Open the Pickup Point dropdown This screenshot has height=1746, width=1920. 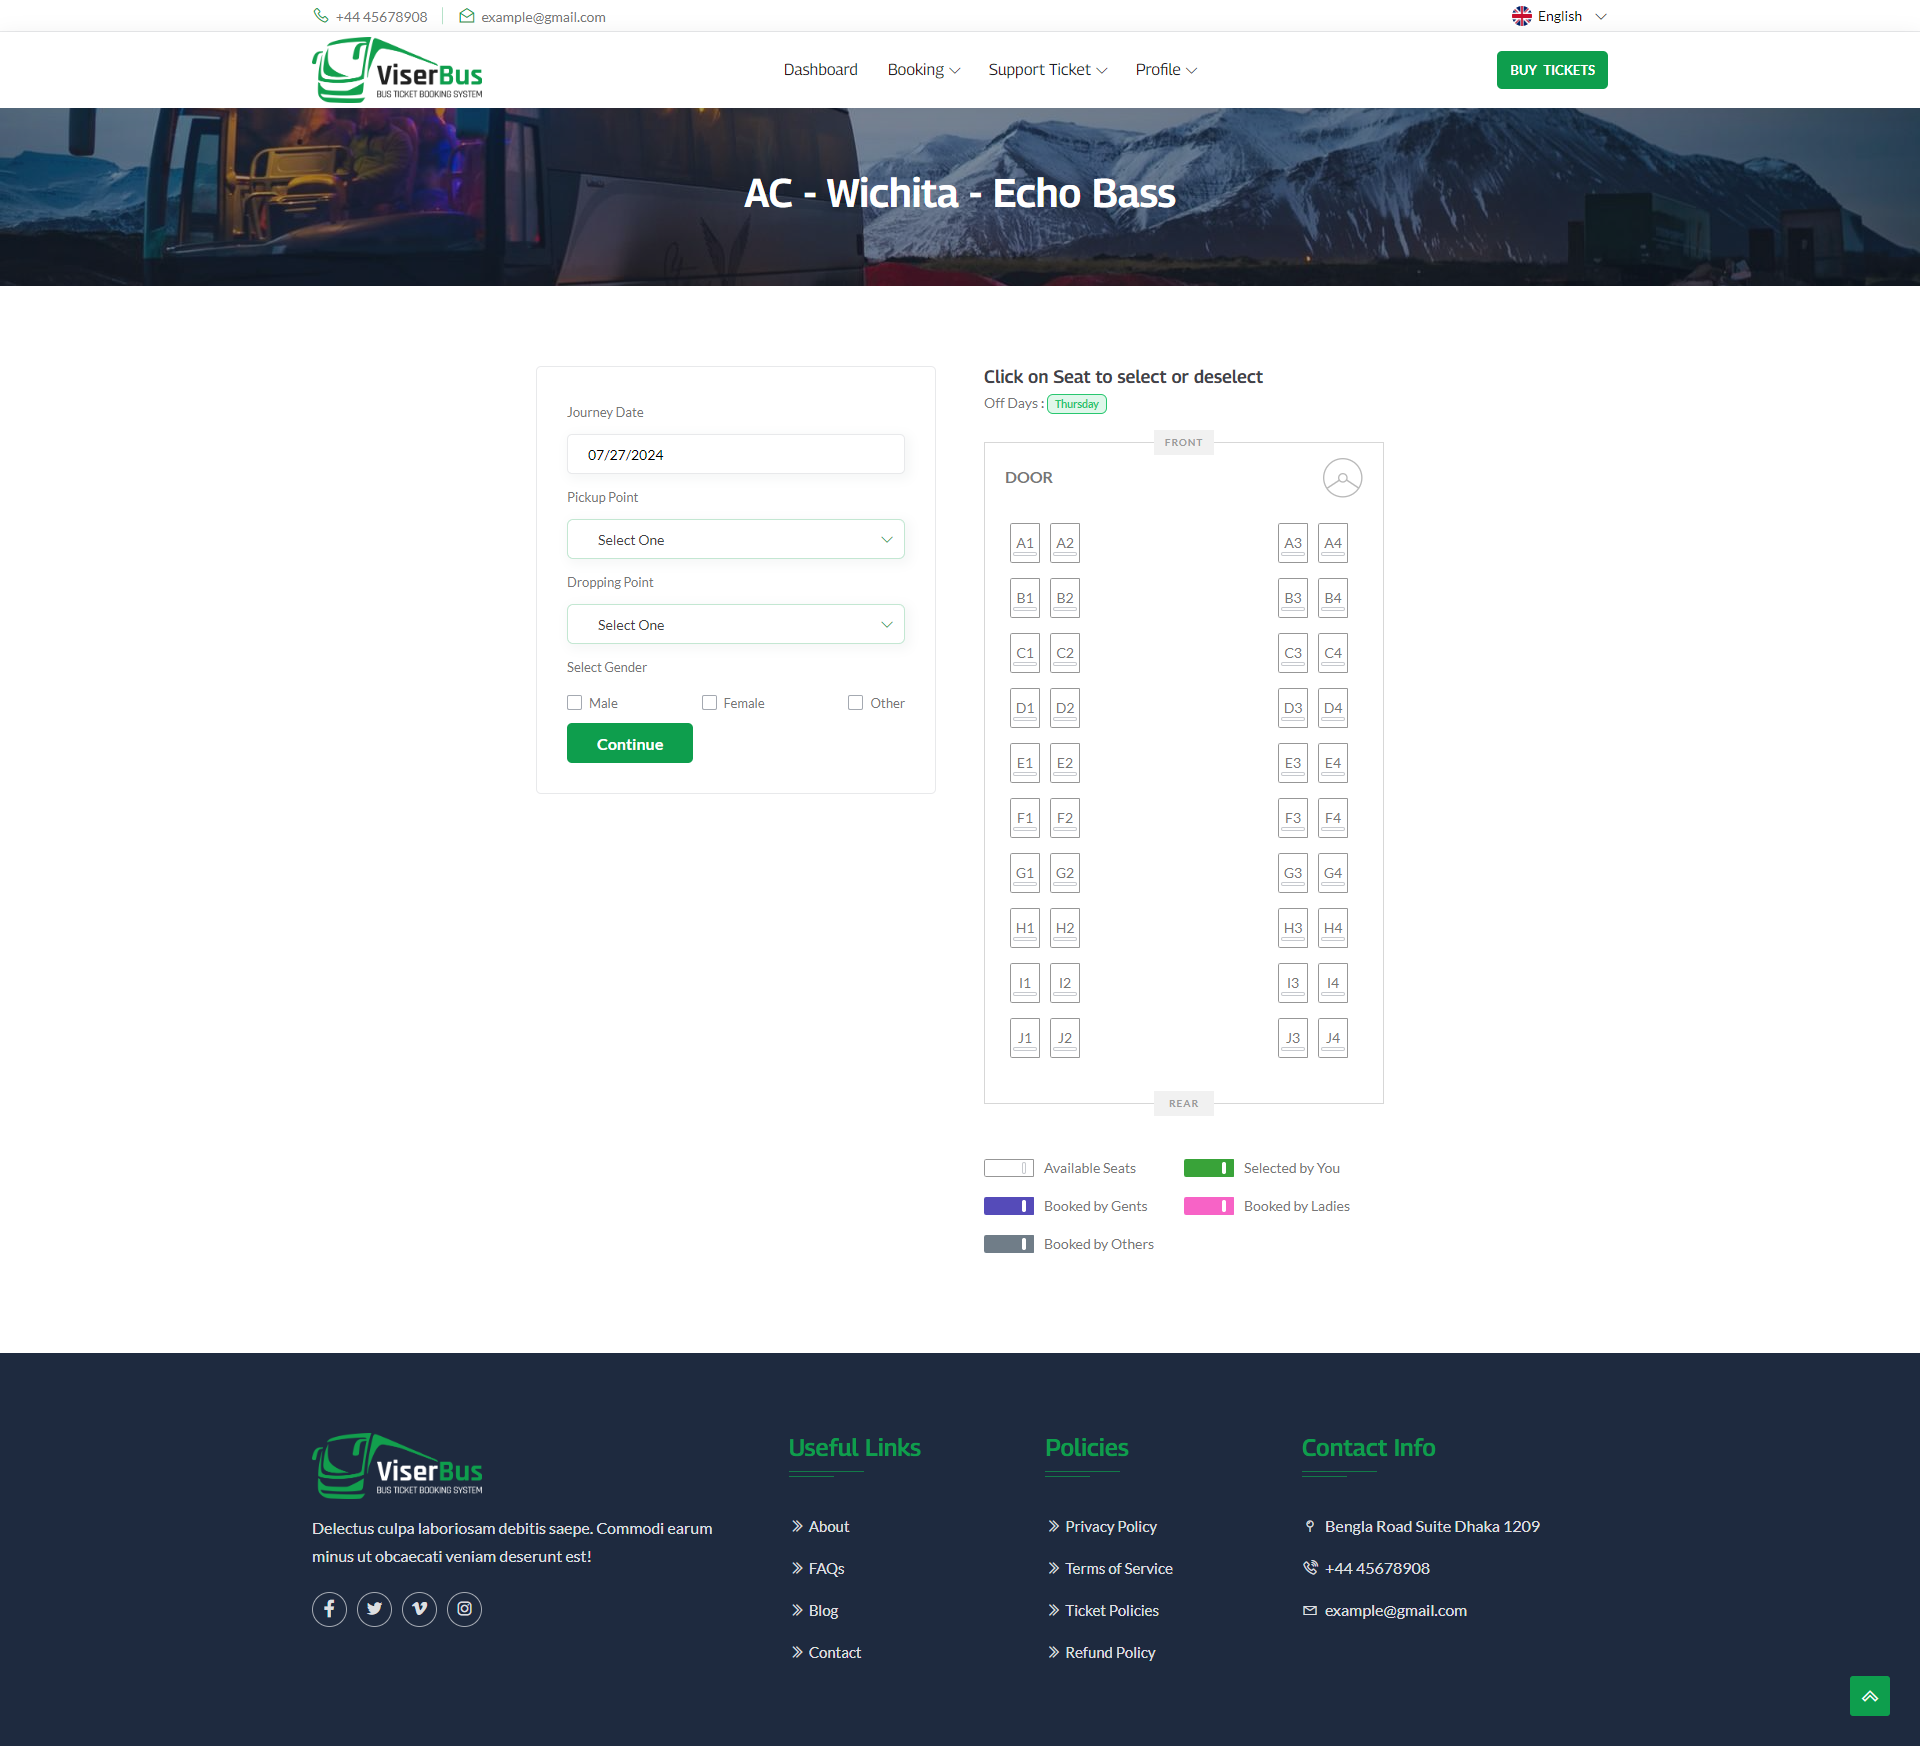point(735,539)
